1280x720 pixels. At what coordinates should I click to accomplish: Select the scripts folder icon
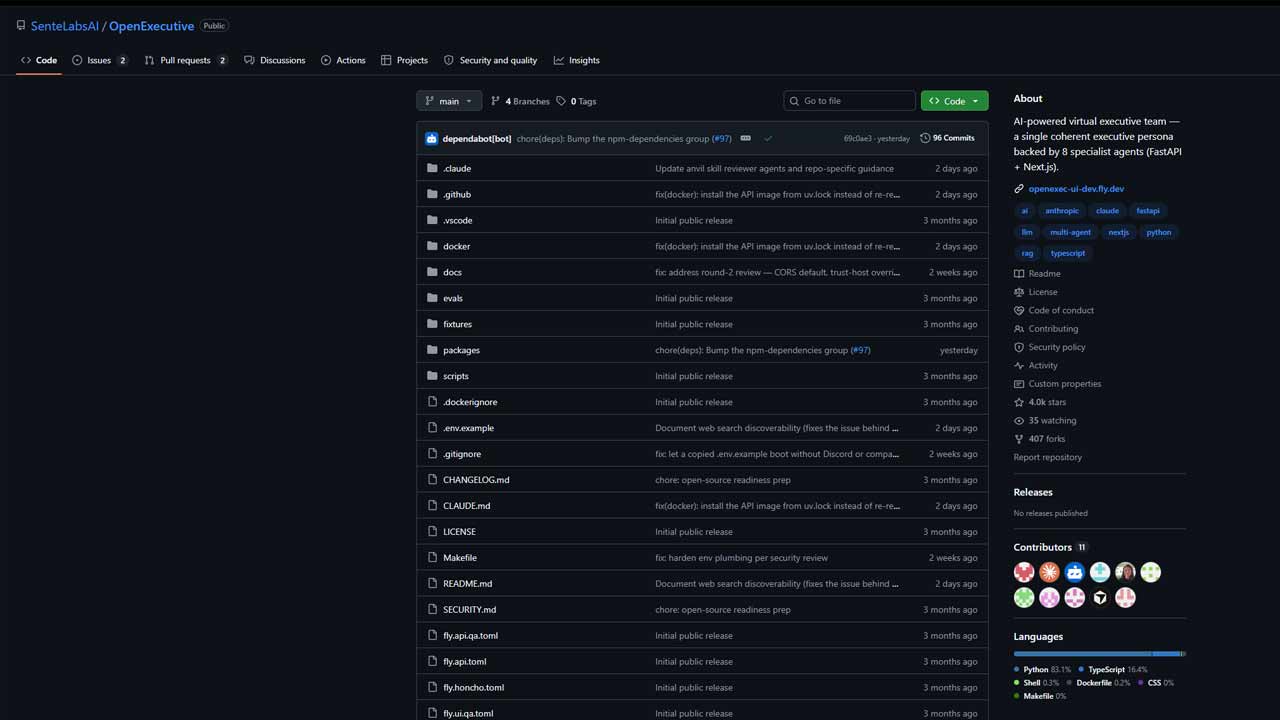[x=432, y=376]
